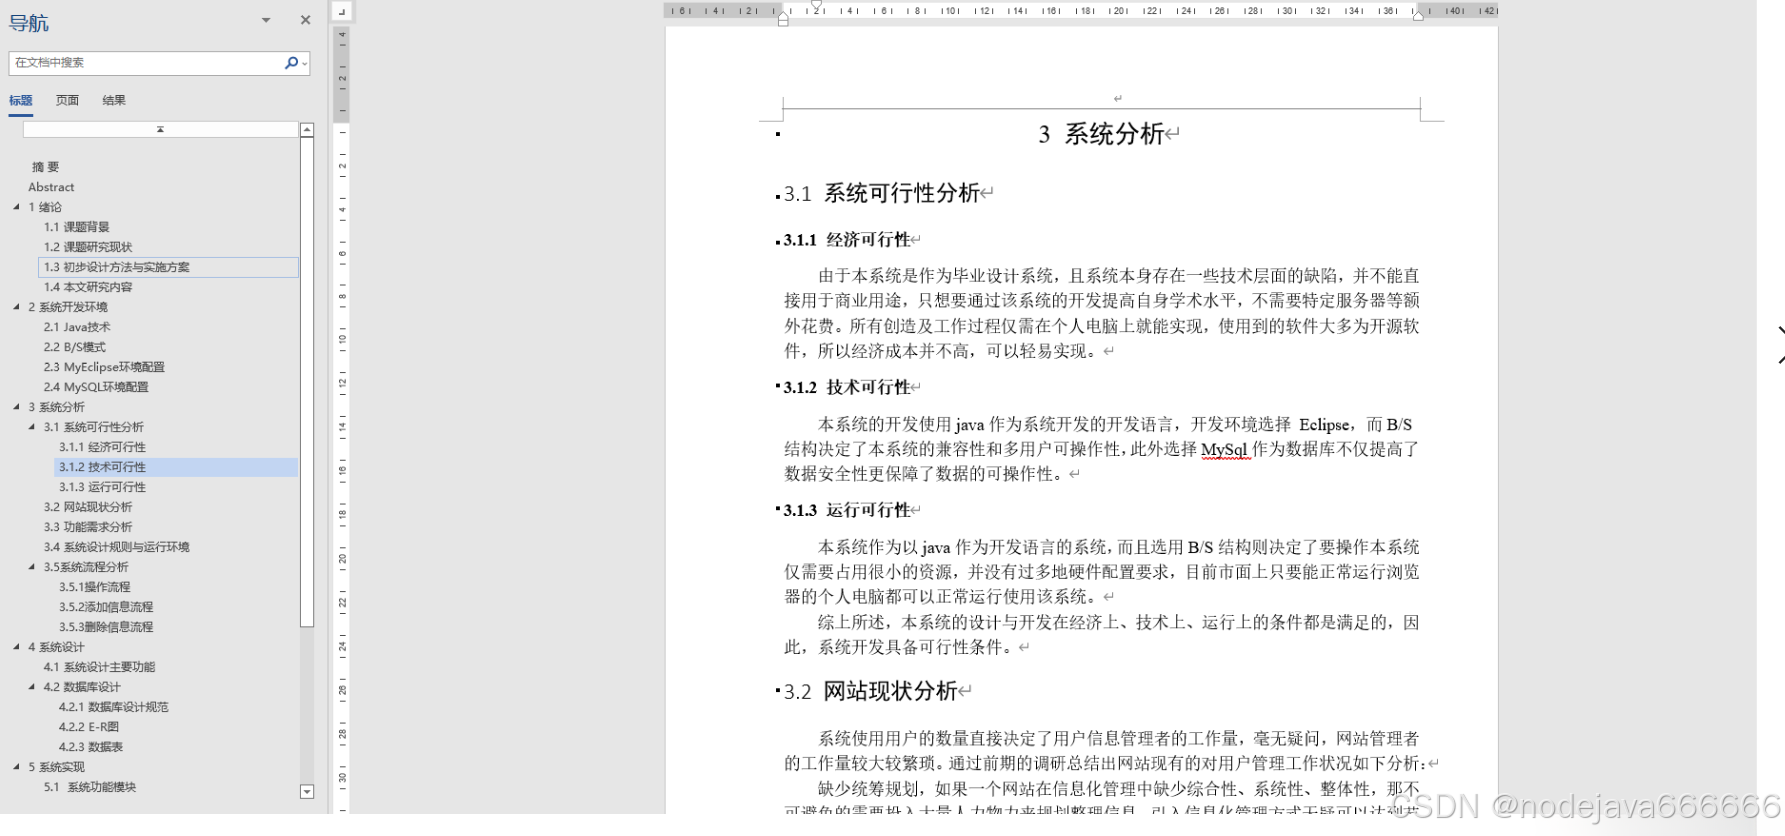
Task: Click the left indent marker on ruler
Action: pyautogui.click(x=783, y=19)
